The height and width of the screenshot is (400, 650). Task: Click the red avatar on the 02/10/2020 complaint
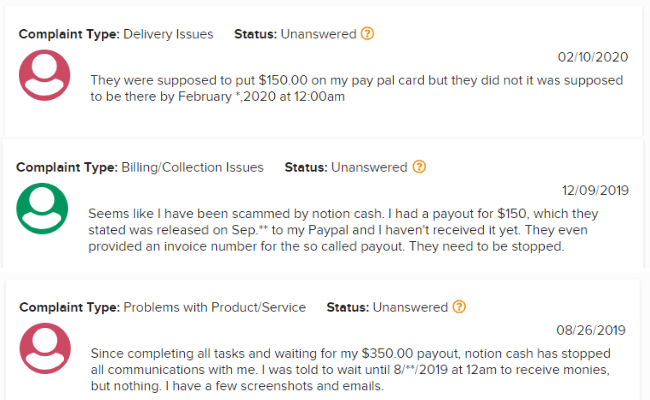tap(45, 75)
